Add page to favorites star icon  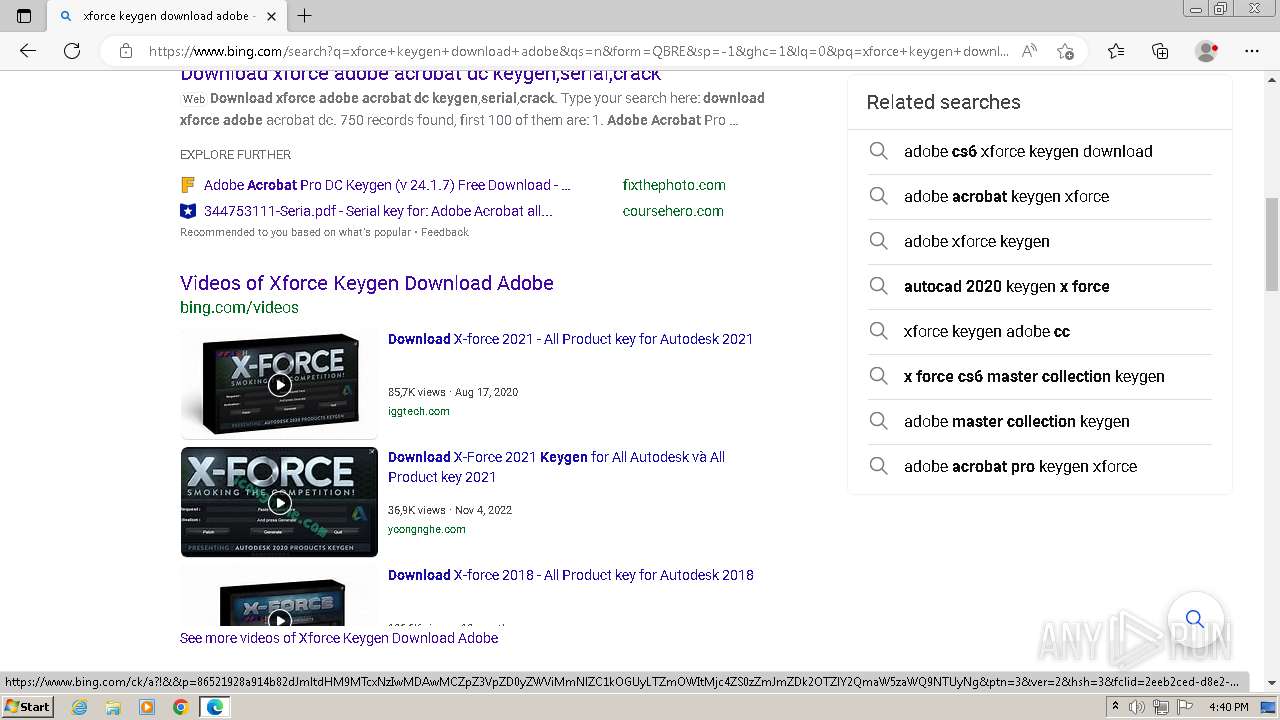tap(1065, 51)
